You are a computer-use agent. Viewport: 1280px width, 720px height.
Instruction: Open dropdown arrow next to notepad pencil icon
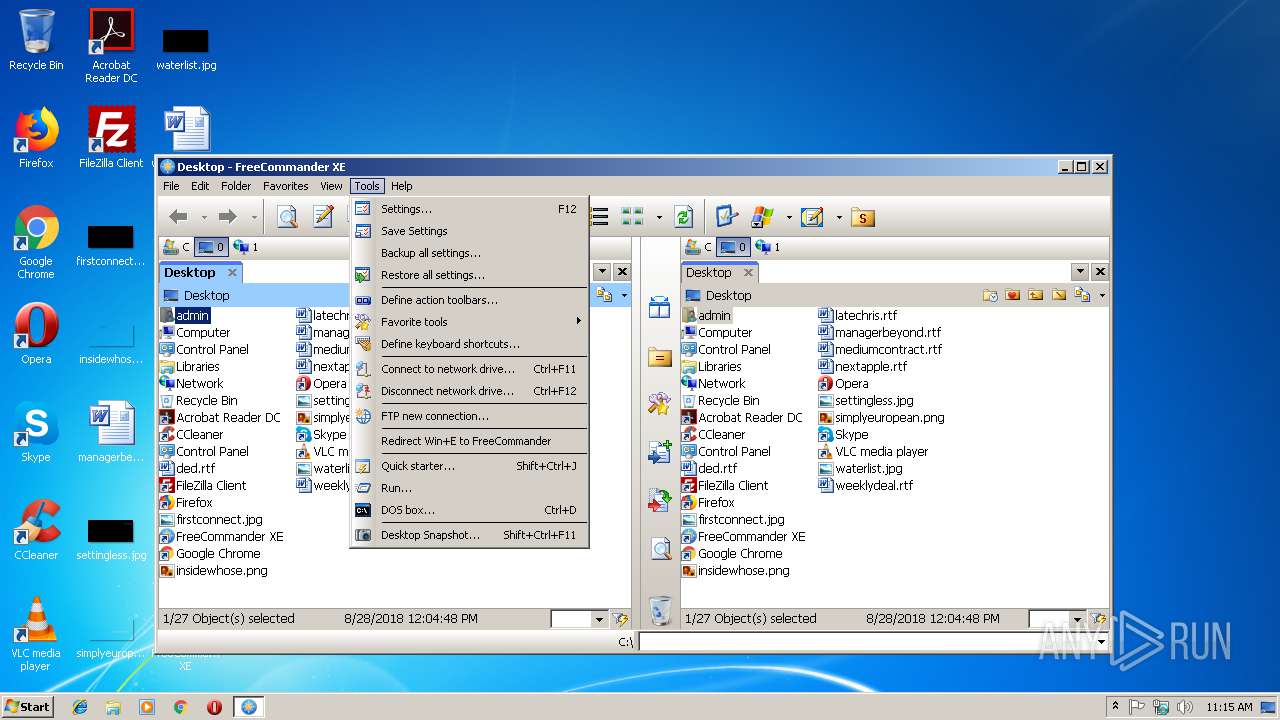[839, 217]
